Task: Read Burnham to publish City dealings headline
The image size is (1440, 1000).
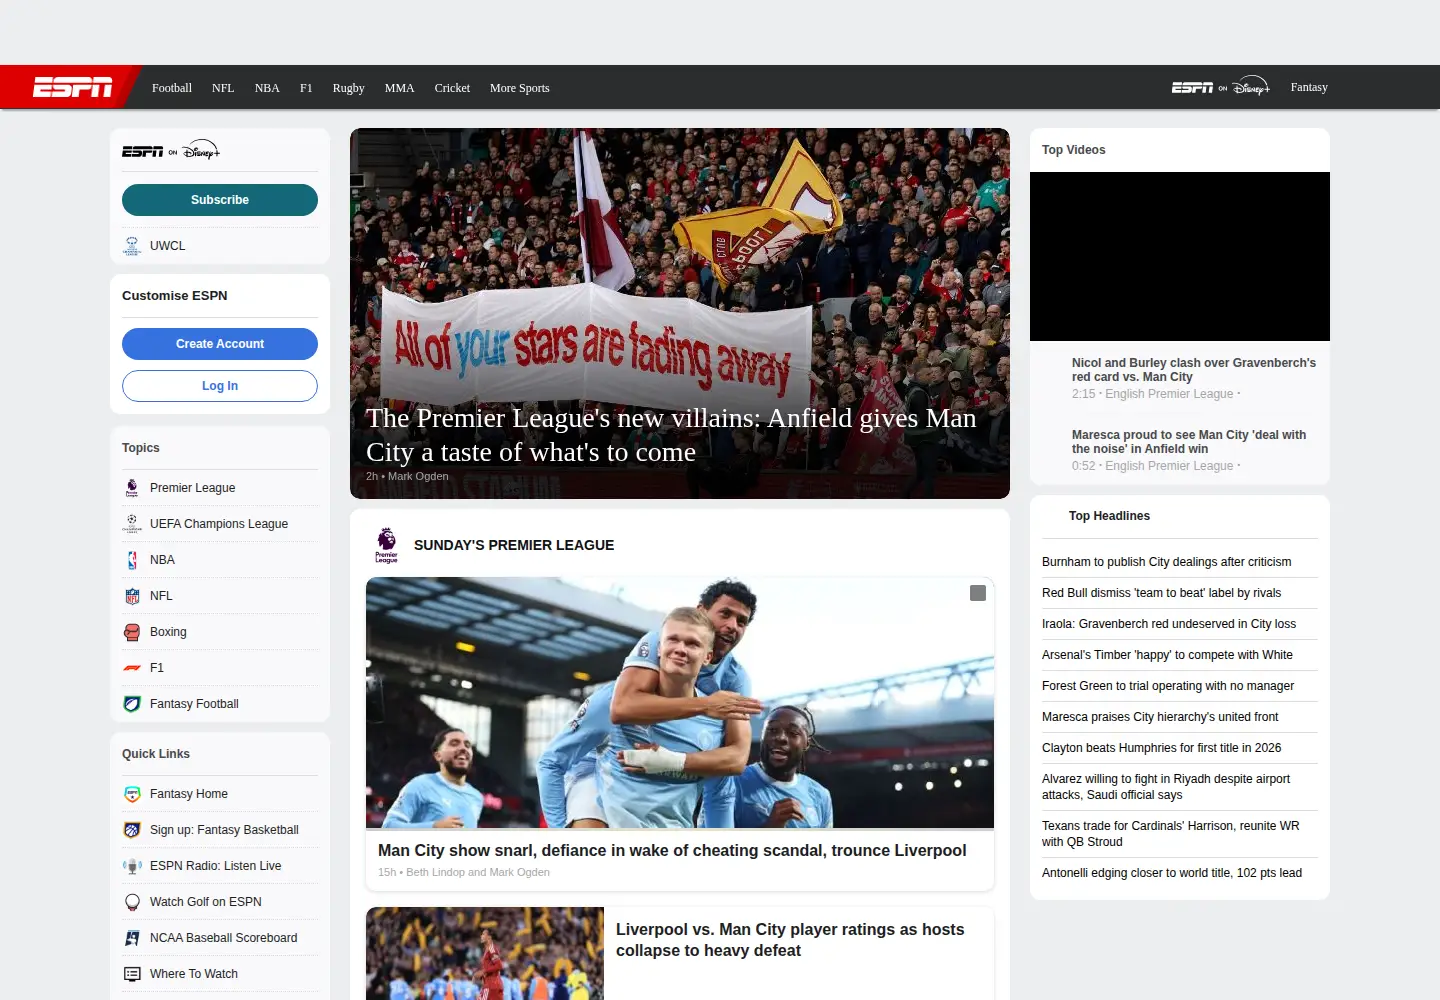Action: (x=1166, y=562)
